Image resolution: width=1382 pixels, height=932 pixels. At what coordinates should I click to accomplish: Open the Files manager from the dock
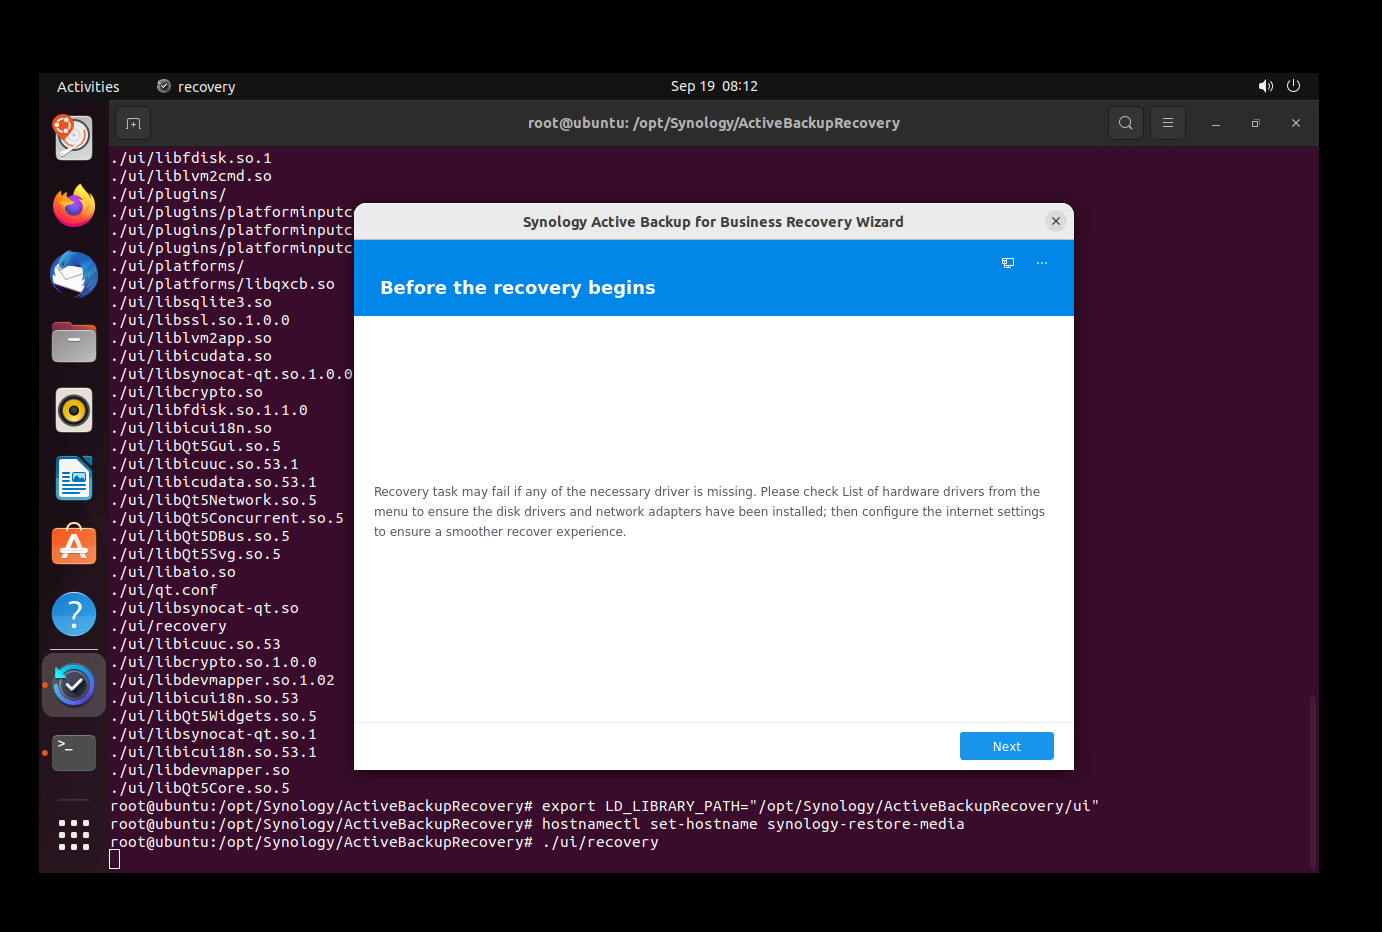coord(74,342)
